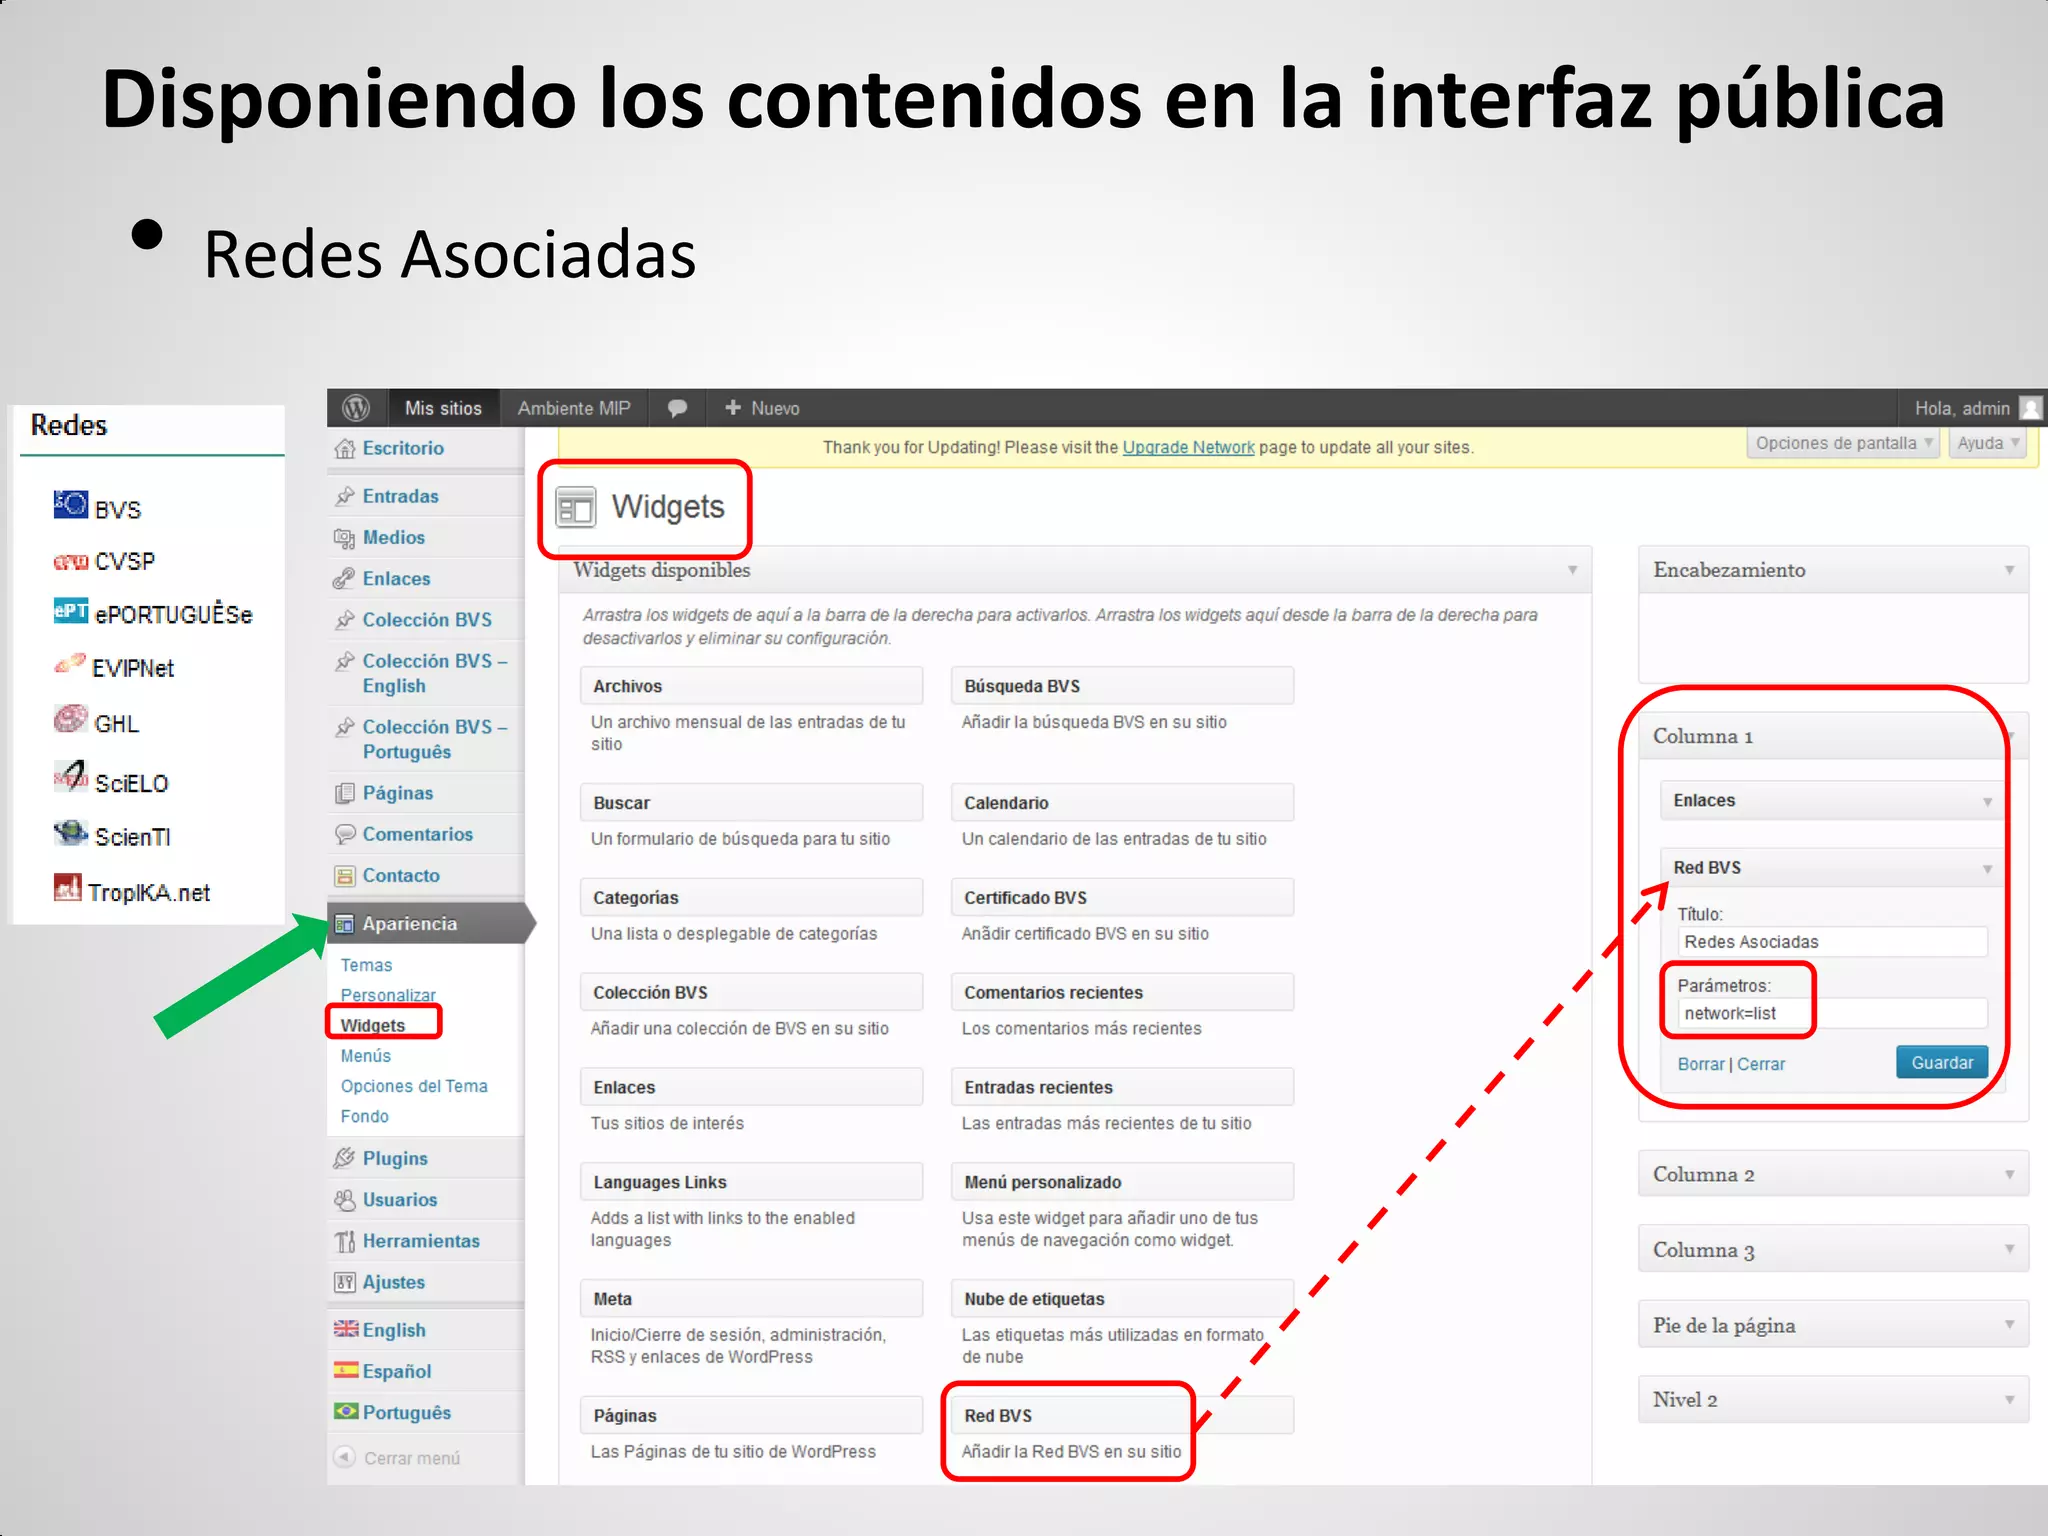2048x1536 pixels.
Task: Click the Herramientas tools icon
Action: point(345,1241)
